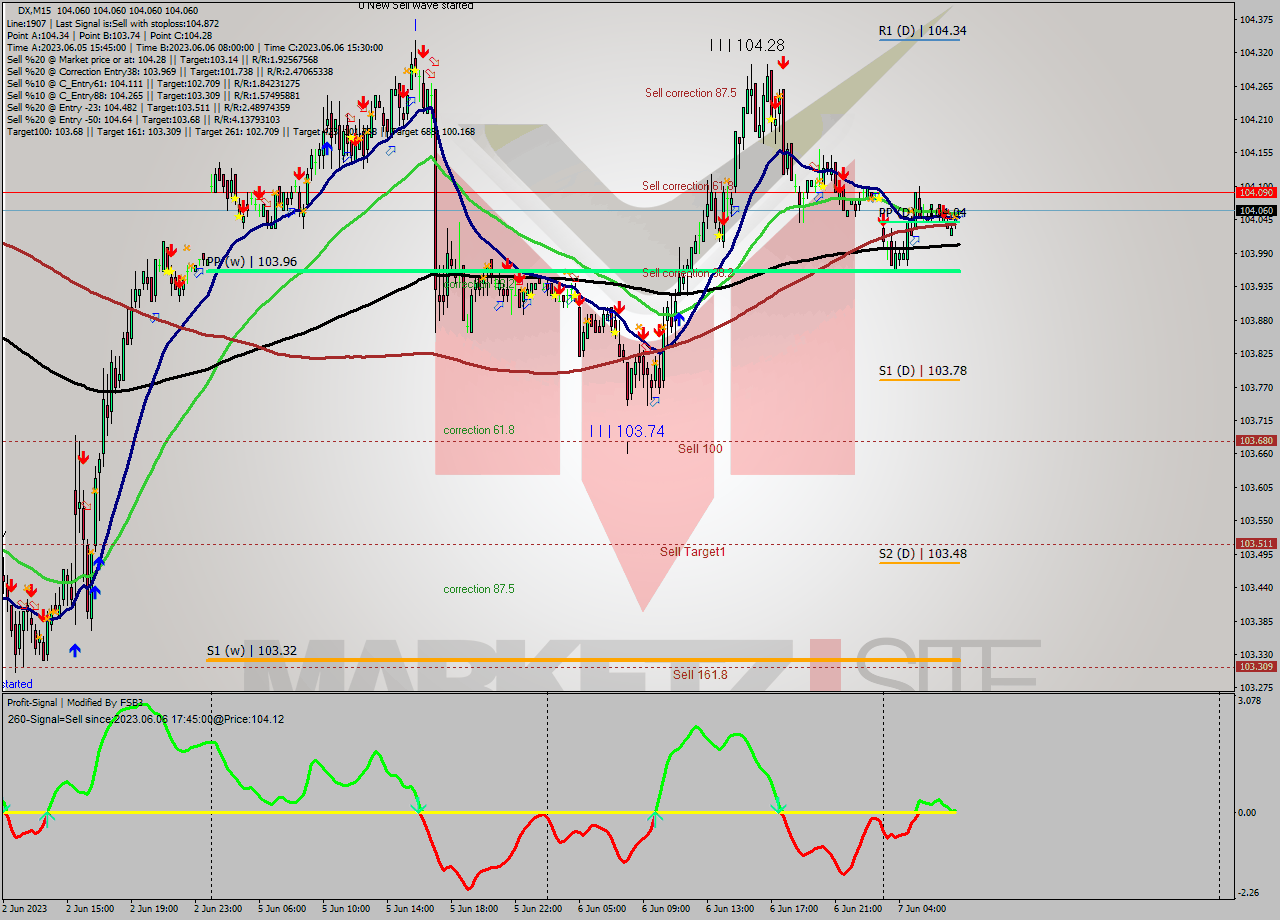Click the 6 Jun 13:00 time axis label
This screenshot has width=1280, height=920.
tap(728, 909)
